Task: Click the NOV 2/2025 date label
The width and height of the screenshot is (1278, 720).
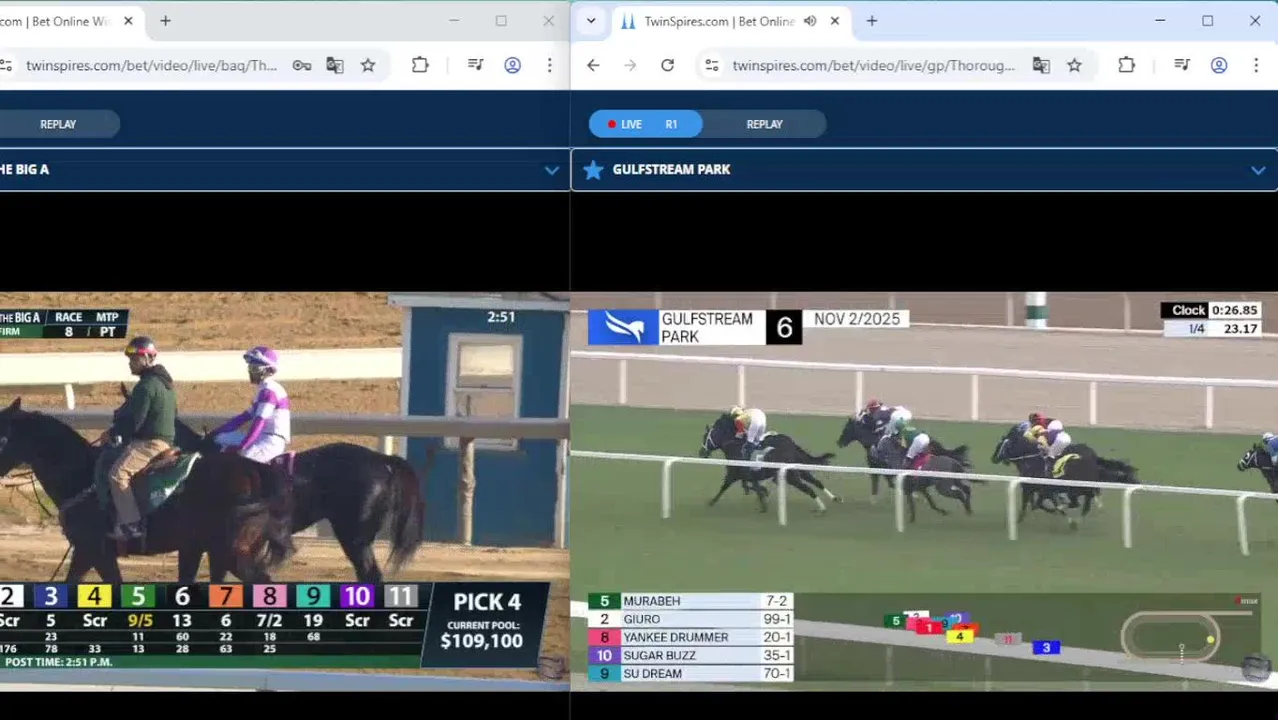Action: pyautogui.click(x=856, y=319)
